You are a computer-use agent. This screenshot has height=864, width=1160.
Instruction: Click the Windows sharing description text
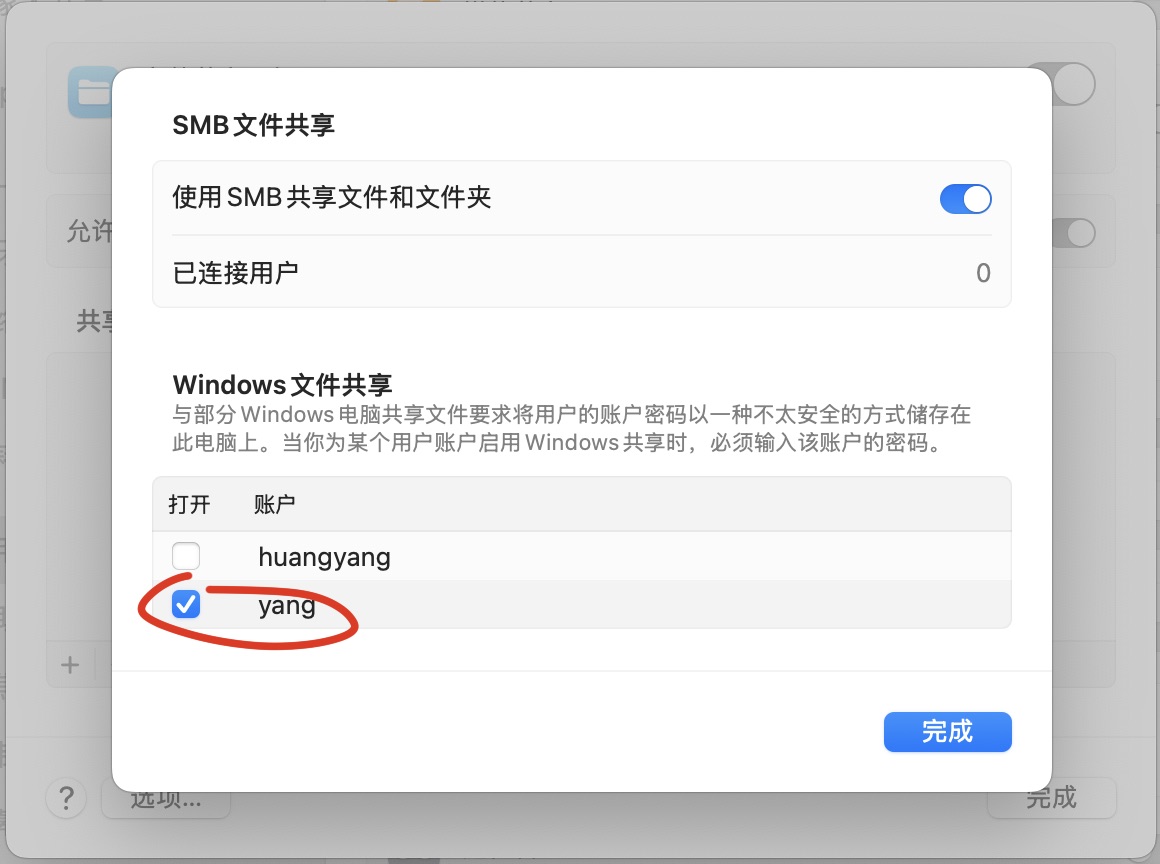pyautogui.click(x=571, y=428)
